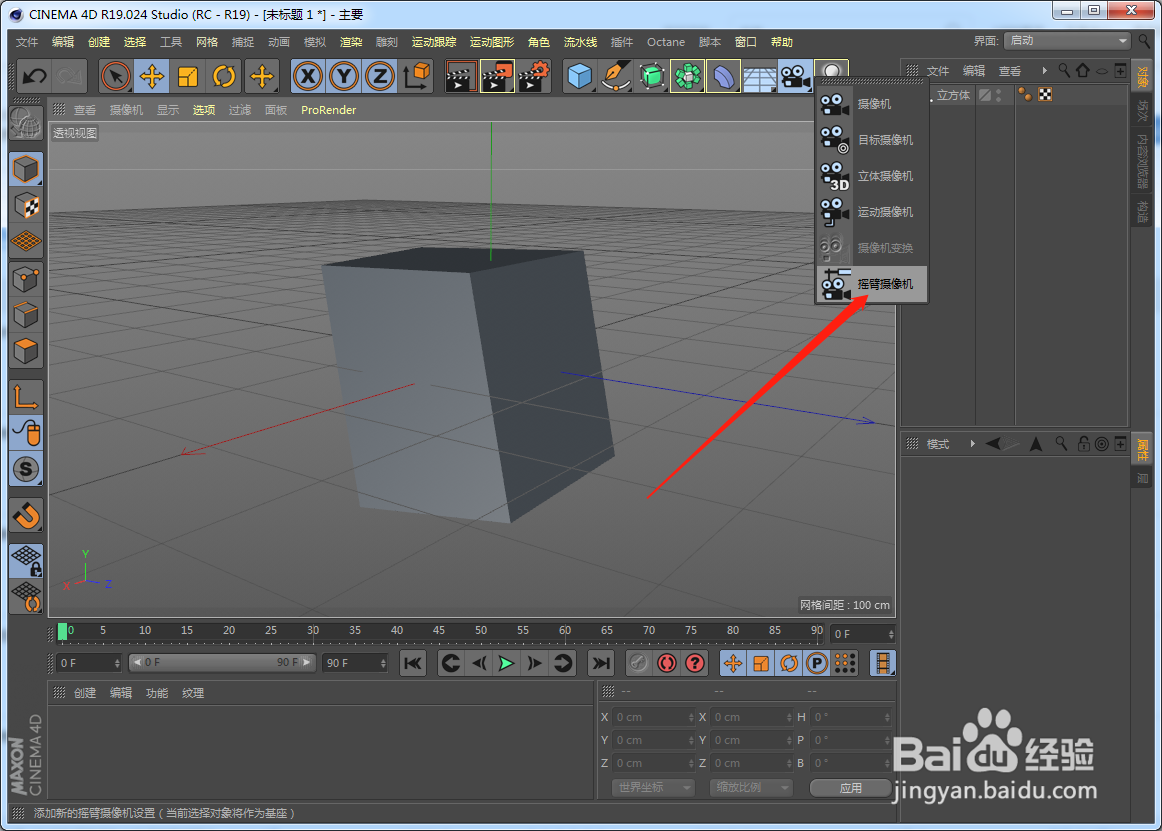The width and height of the screenshot is (1162, 831).
Task: Switch to Polygons mode
Action: (x=26, y=351)
